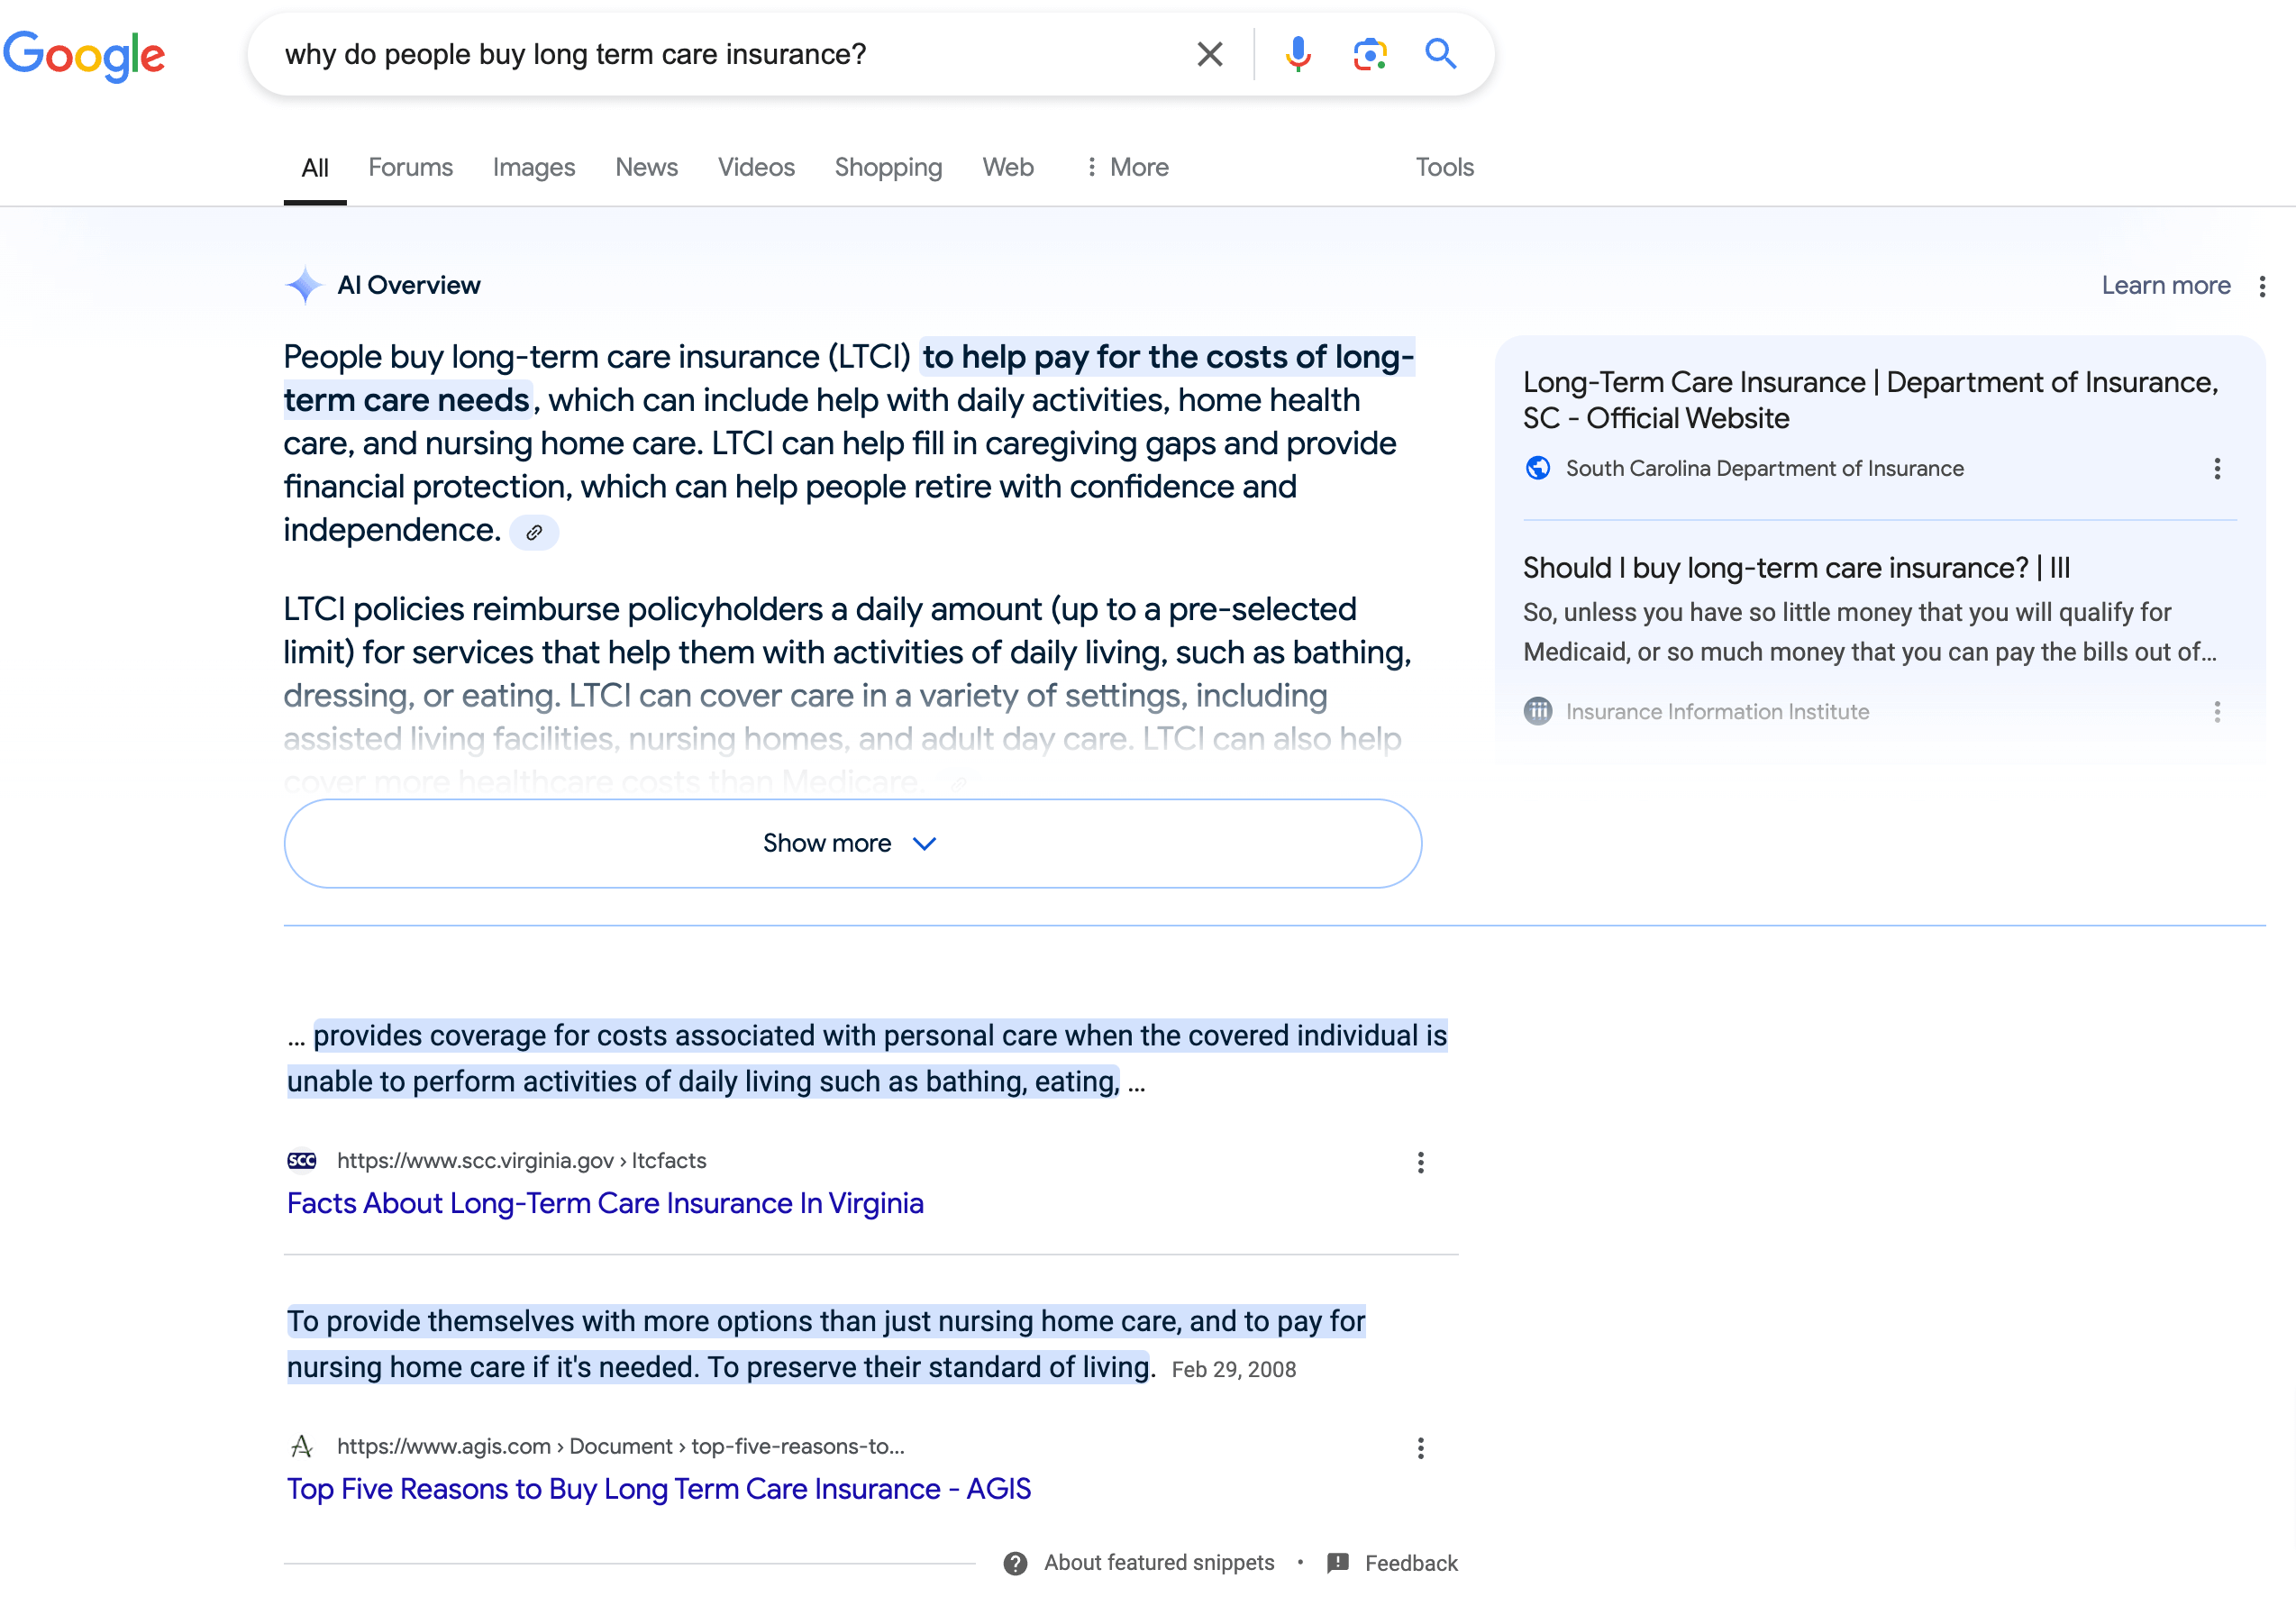The height and width of the screenshot is (1597, 2296).
Task: Open the three-dot menu on the AGIS result
Action: tap(1420, 1447)
